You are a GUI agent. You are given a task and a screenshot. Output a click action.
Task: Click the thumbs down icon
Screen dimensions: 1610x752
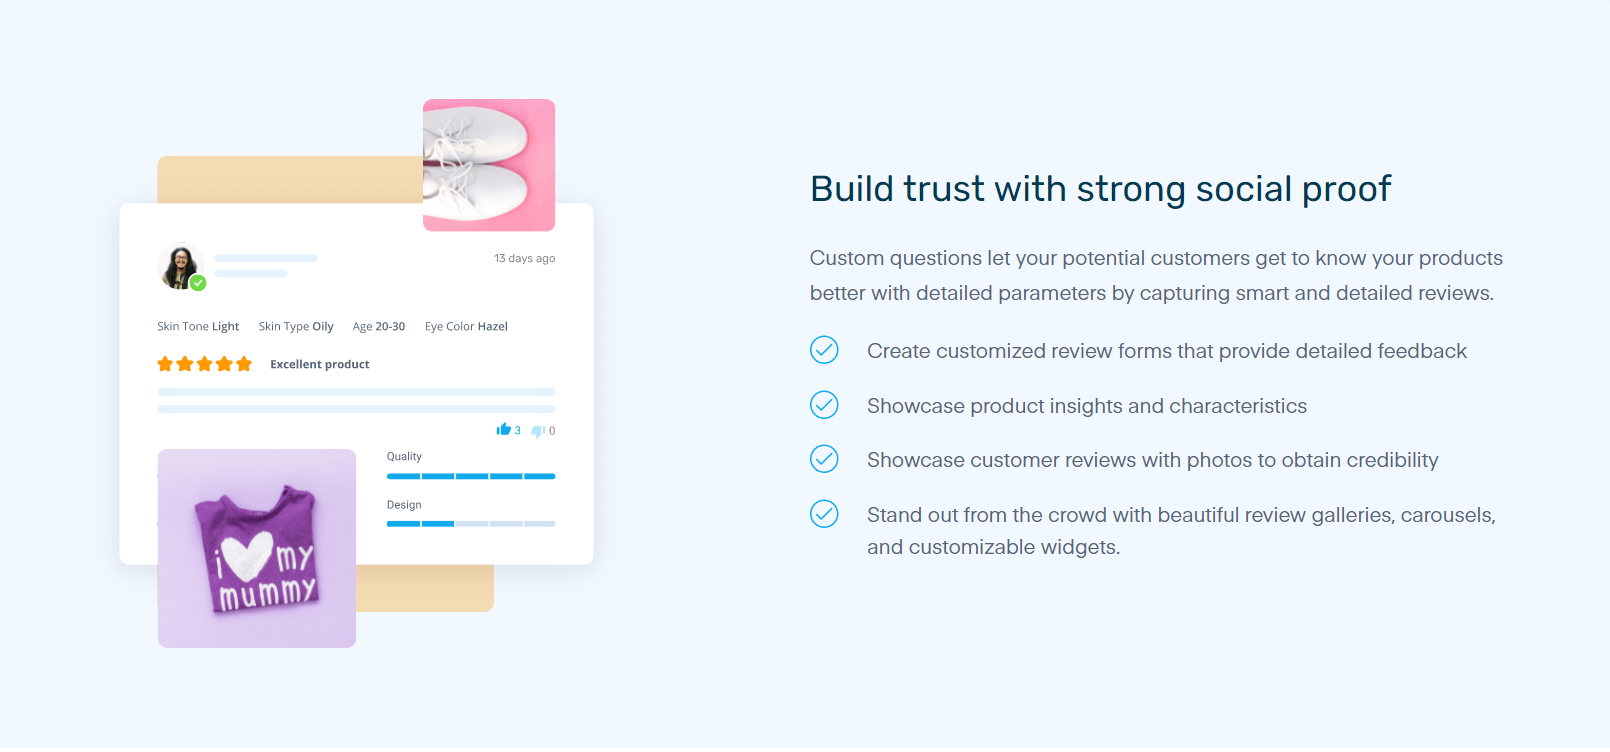pos(538,431)
